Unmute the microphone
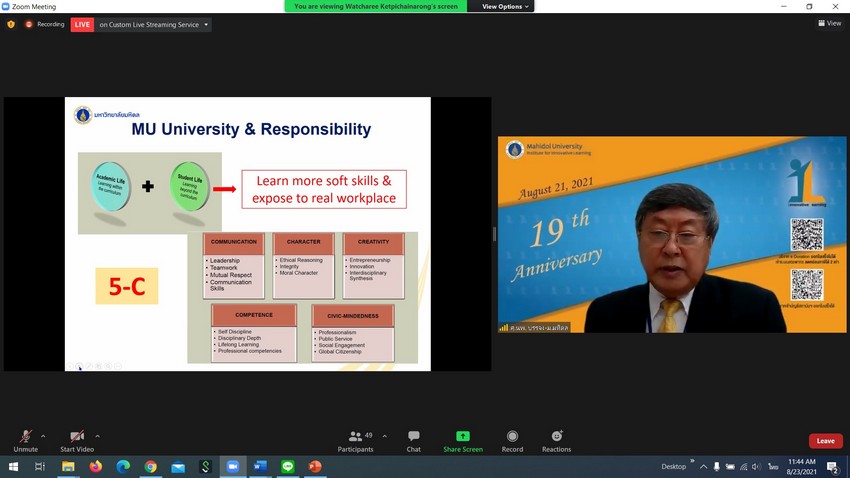 pyautogui.click(x=25, y=438)
